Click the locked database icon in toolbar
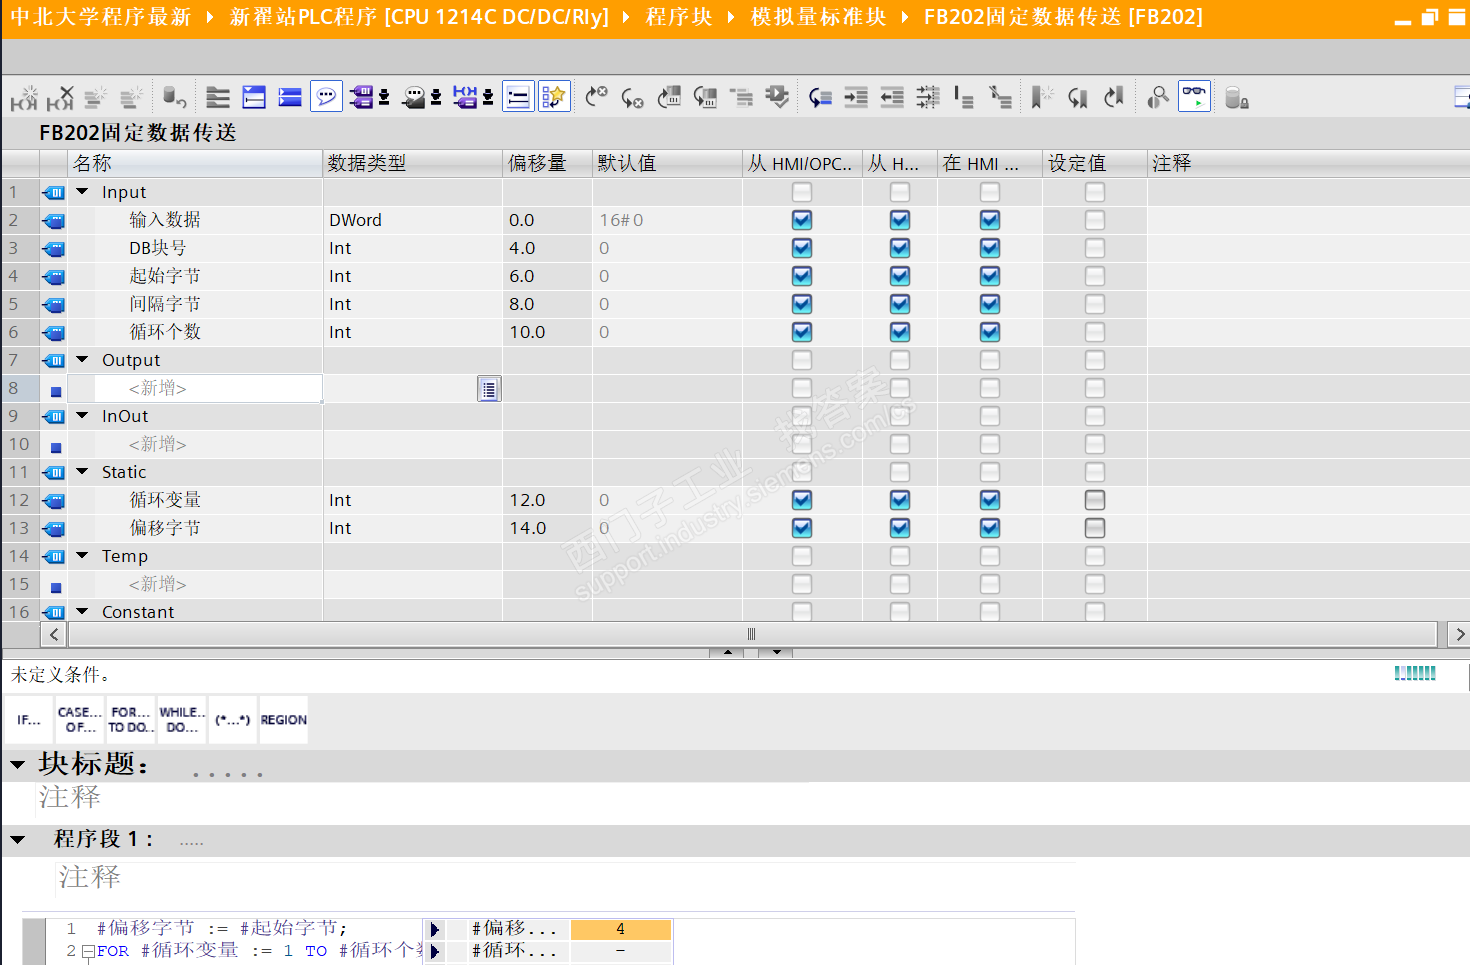 click(x=1236, y=97)
